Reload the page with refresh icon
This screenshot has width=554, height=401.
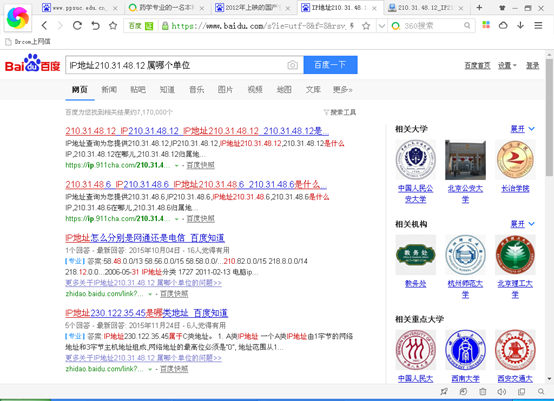[77, 25]
